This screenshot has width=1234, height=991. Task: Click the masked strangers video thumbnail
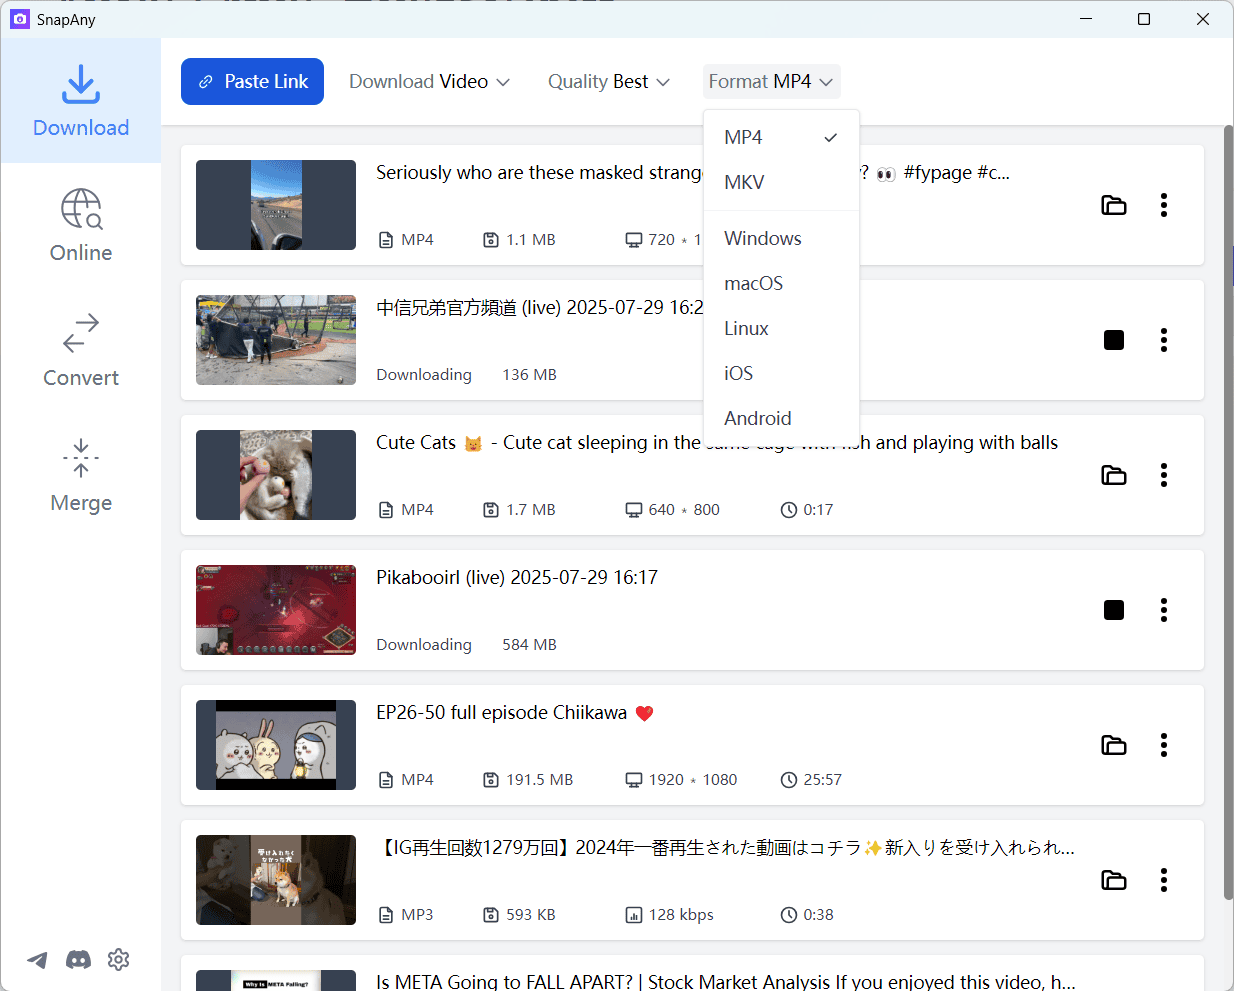[x=276, y=205]
